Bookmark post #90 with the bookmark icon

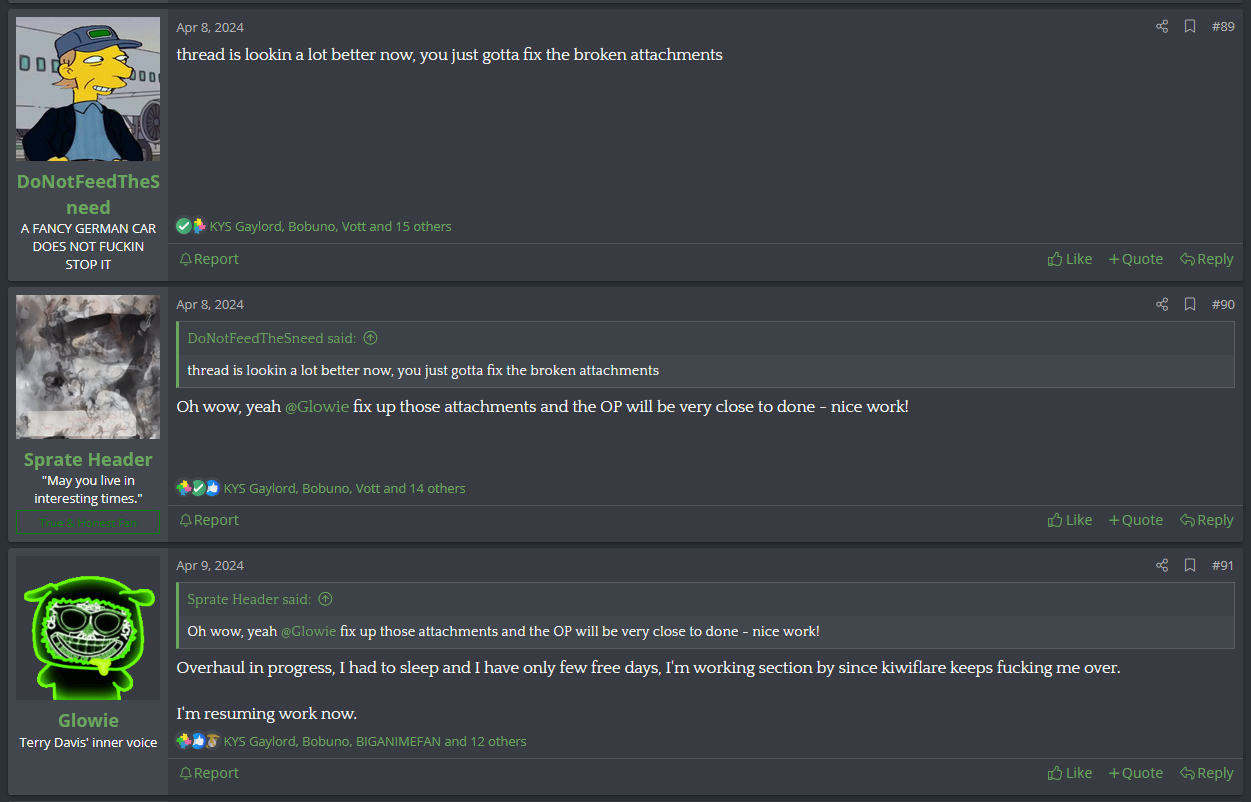1190,304
